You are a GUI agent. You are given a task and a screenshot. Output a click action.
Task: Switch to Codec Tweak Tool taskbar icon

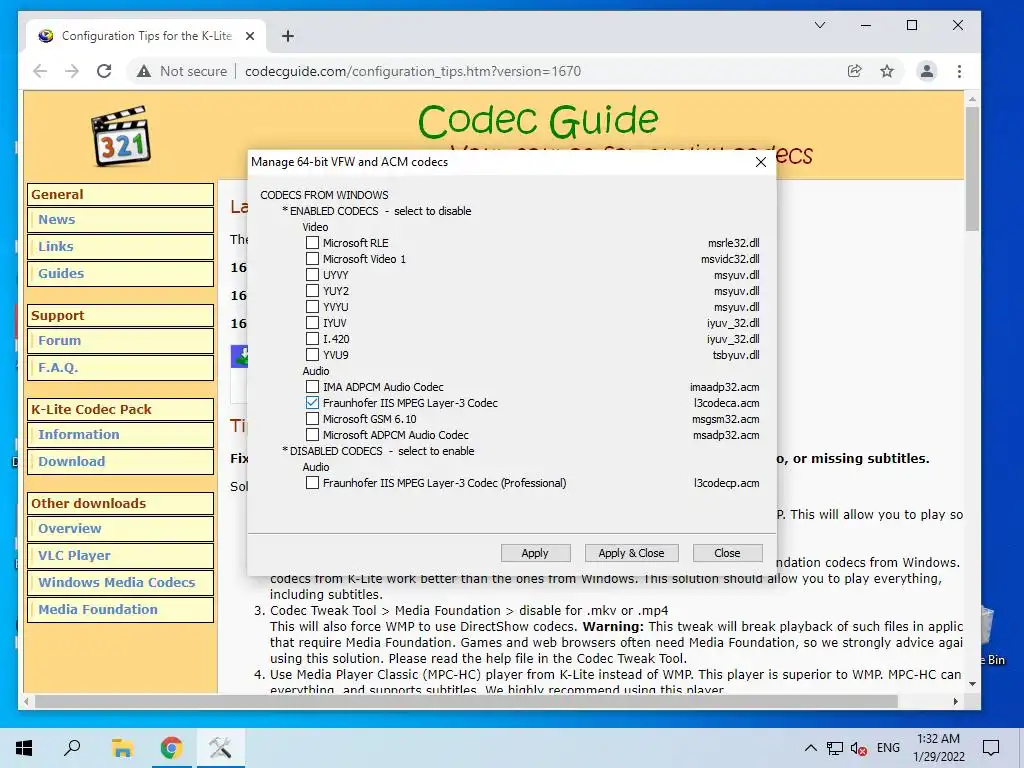pos(219,748)
